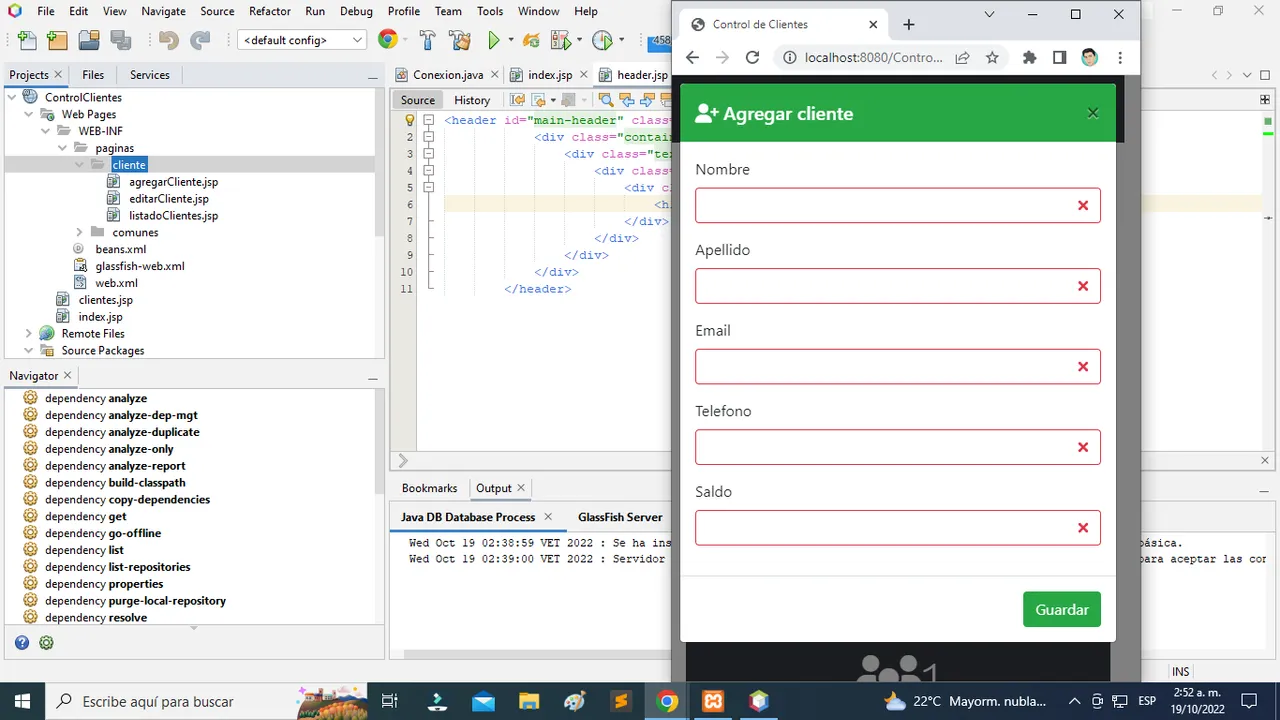Viewport: 1280px width, 720px height.
Task: Select glassfish-web.xml in project tree
Action: tap(140, 266)
